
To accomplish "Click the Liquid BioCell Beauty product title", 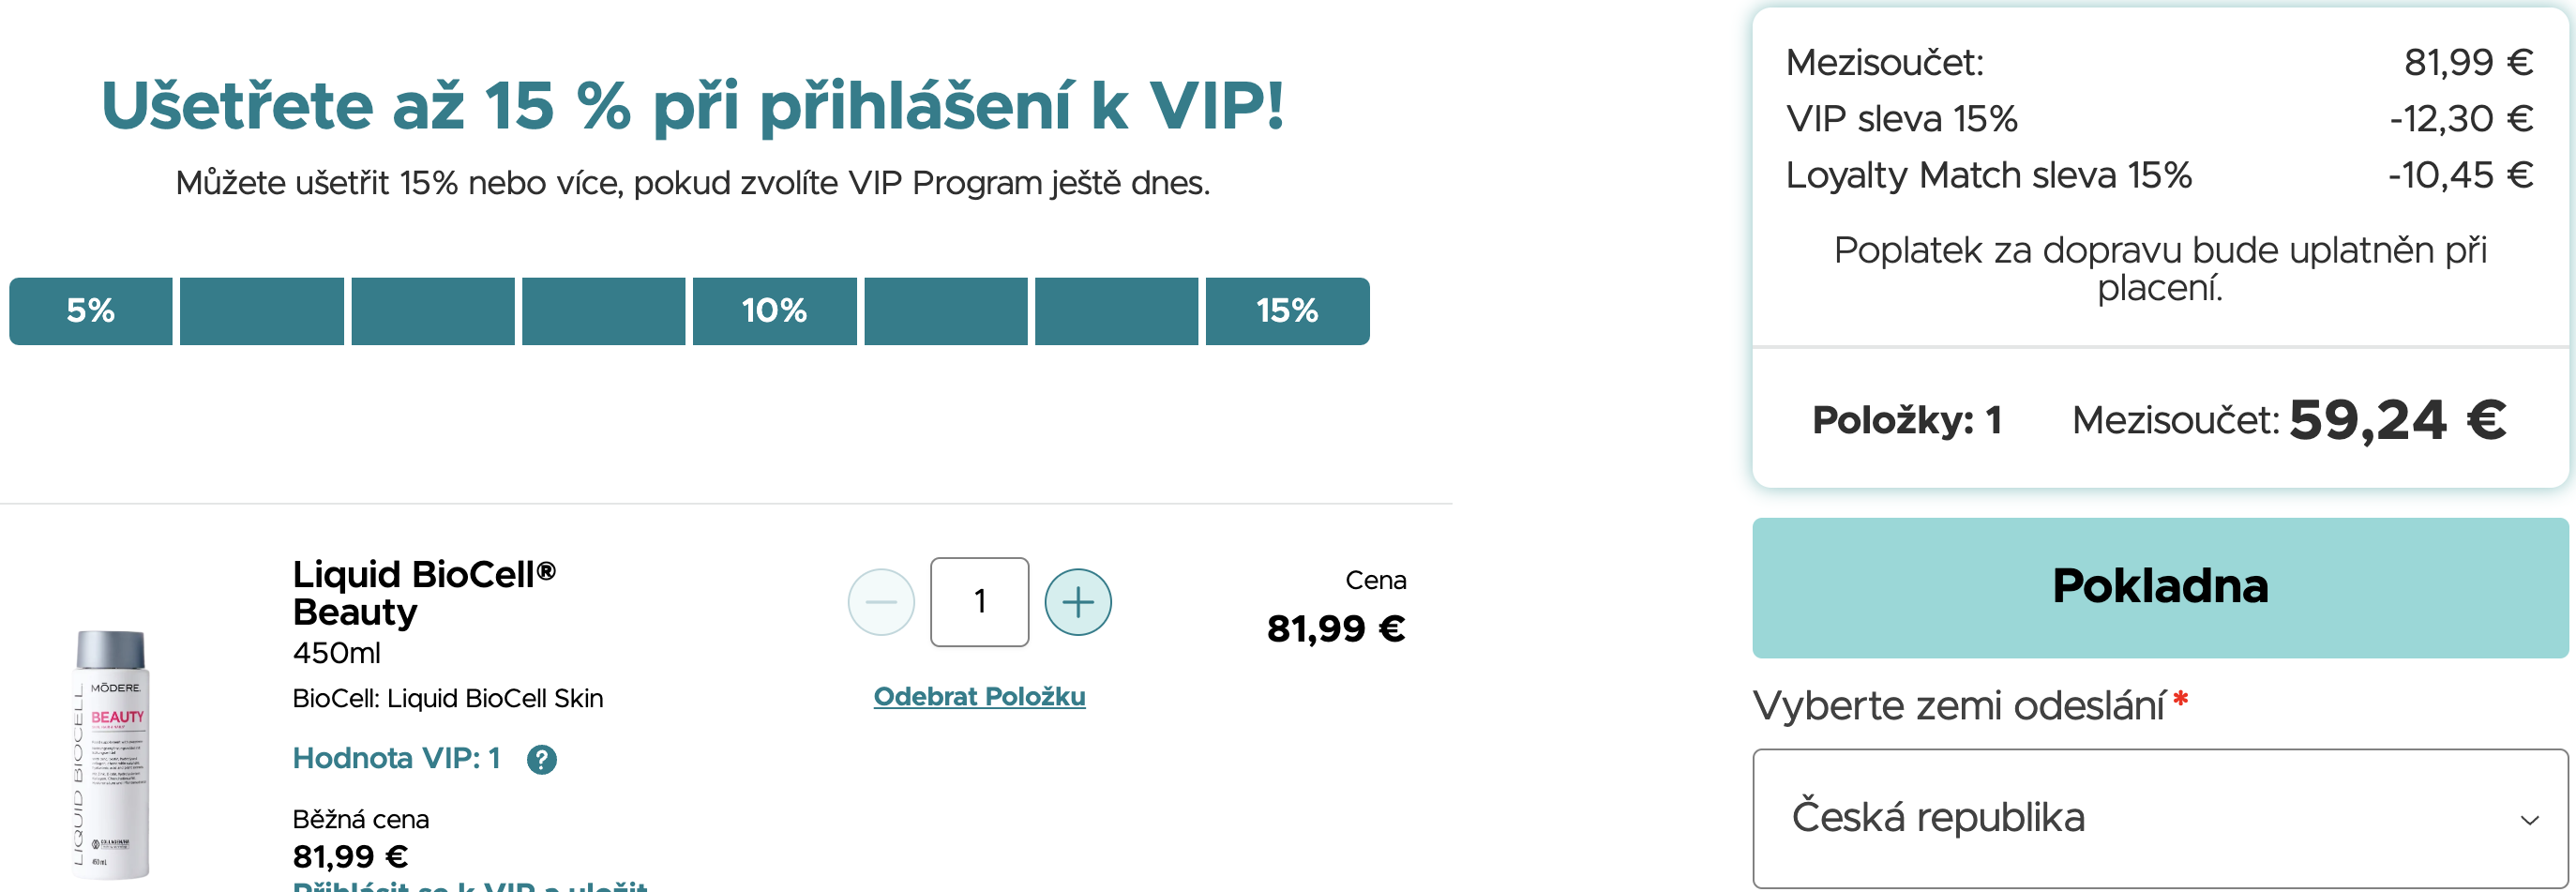I will (423, 592).
